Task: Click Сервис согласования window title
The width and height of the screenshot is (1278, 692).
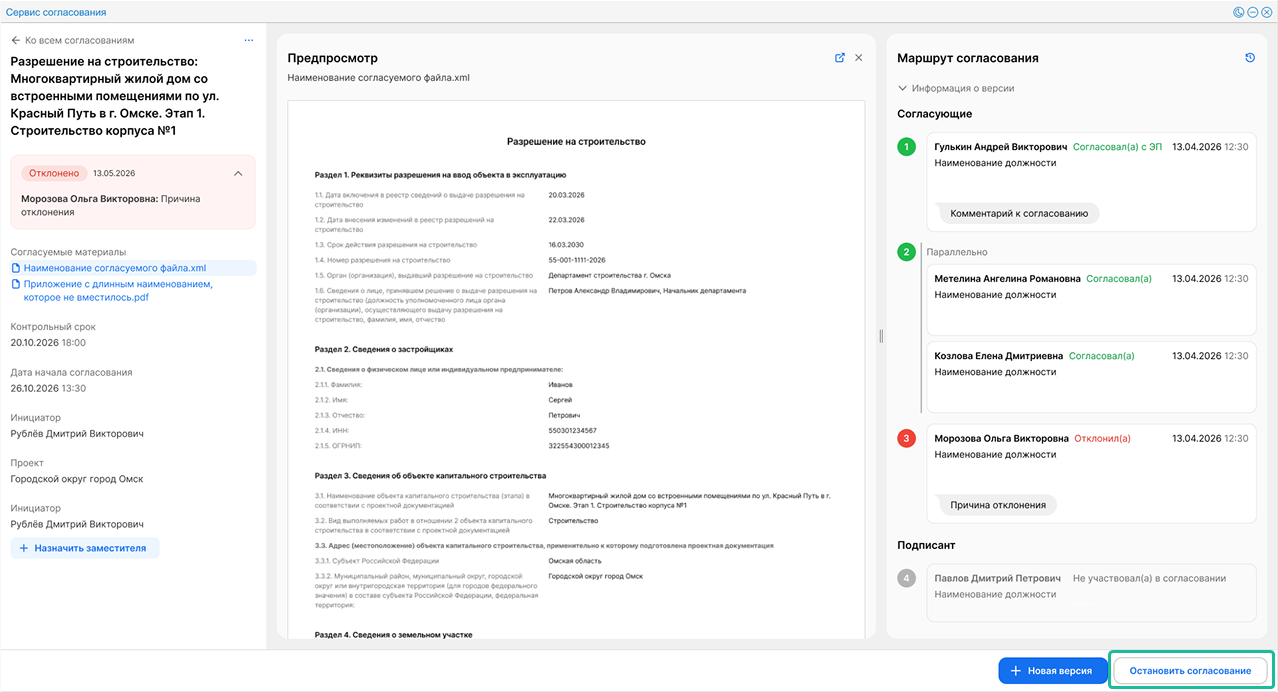Action: 56,12
